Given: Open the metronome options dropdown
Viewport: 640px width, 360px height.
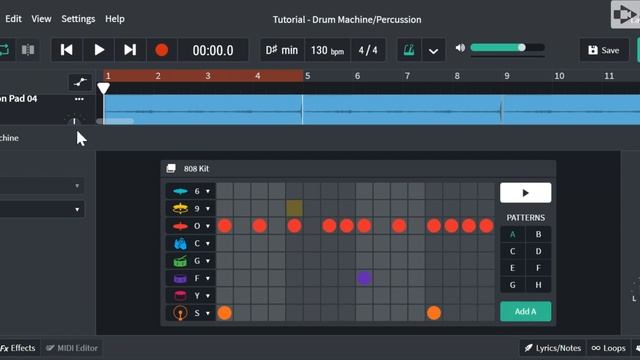Looking at the screenshot, I should point(433,51).
